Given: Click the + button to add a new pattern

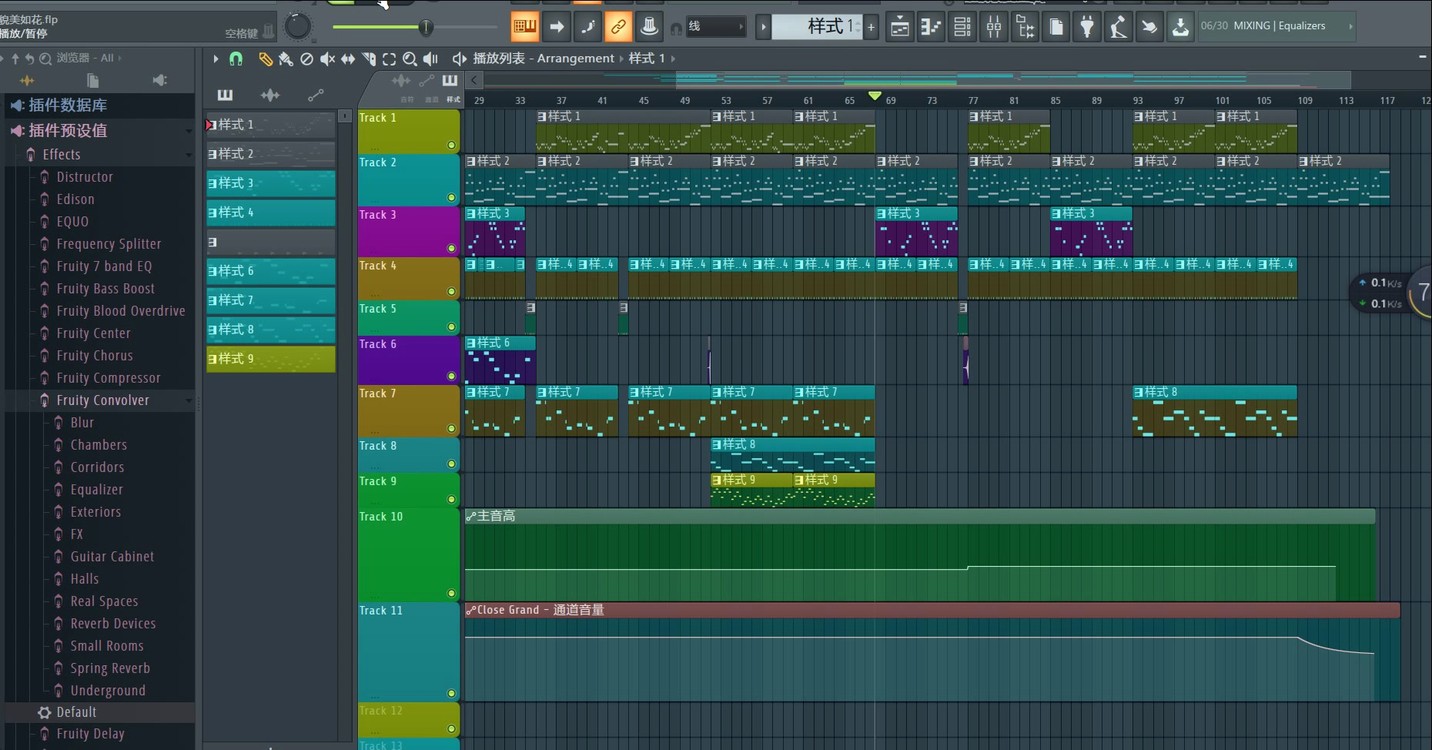Looking at the screenshot, I should 870,26.
